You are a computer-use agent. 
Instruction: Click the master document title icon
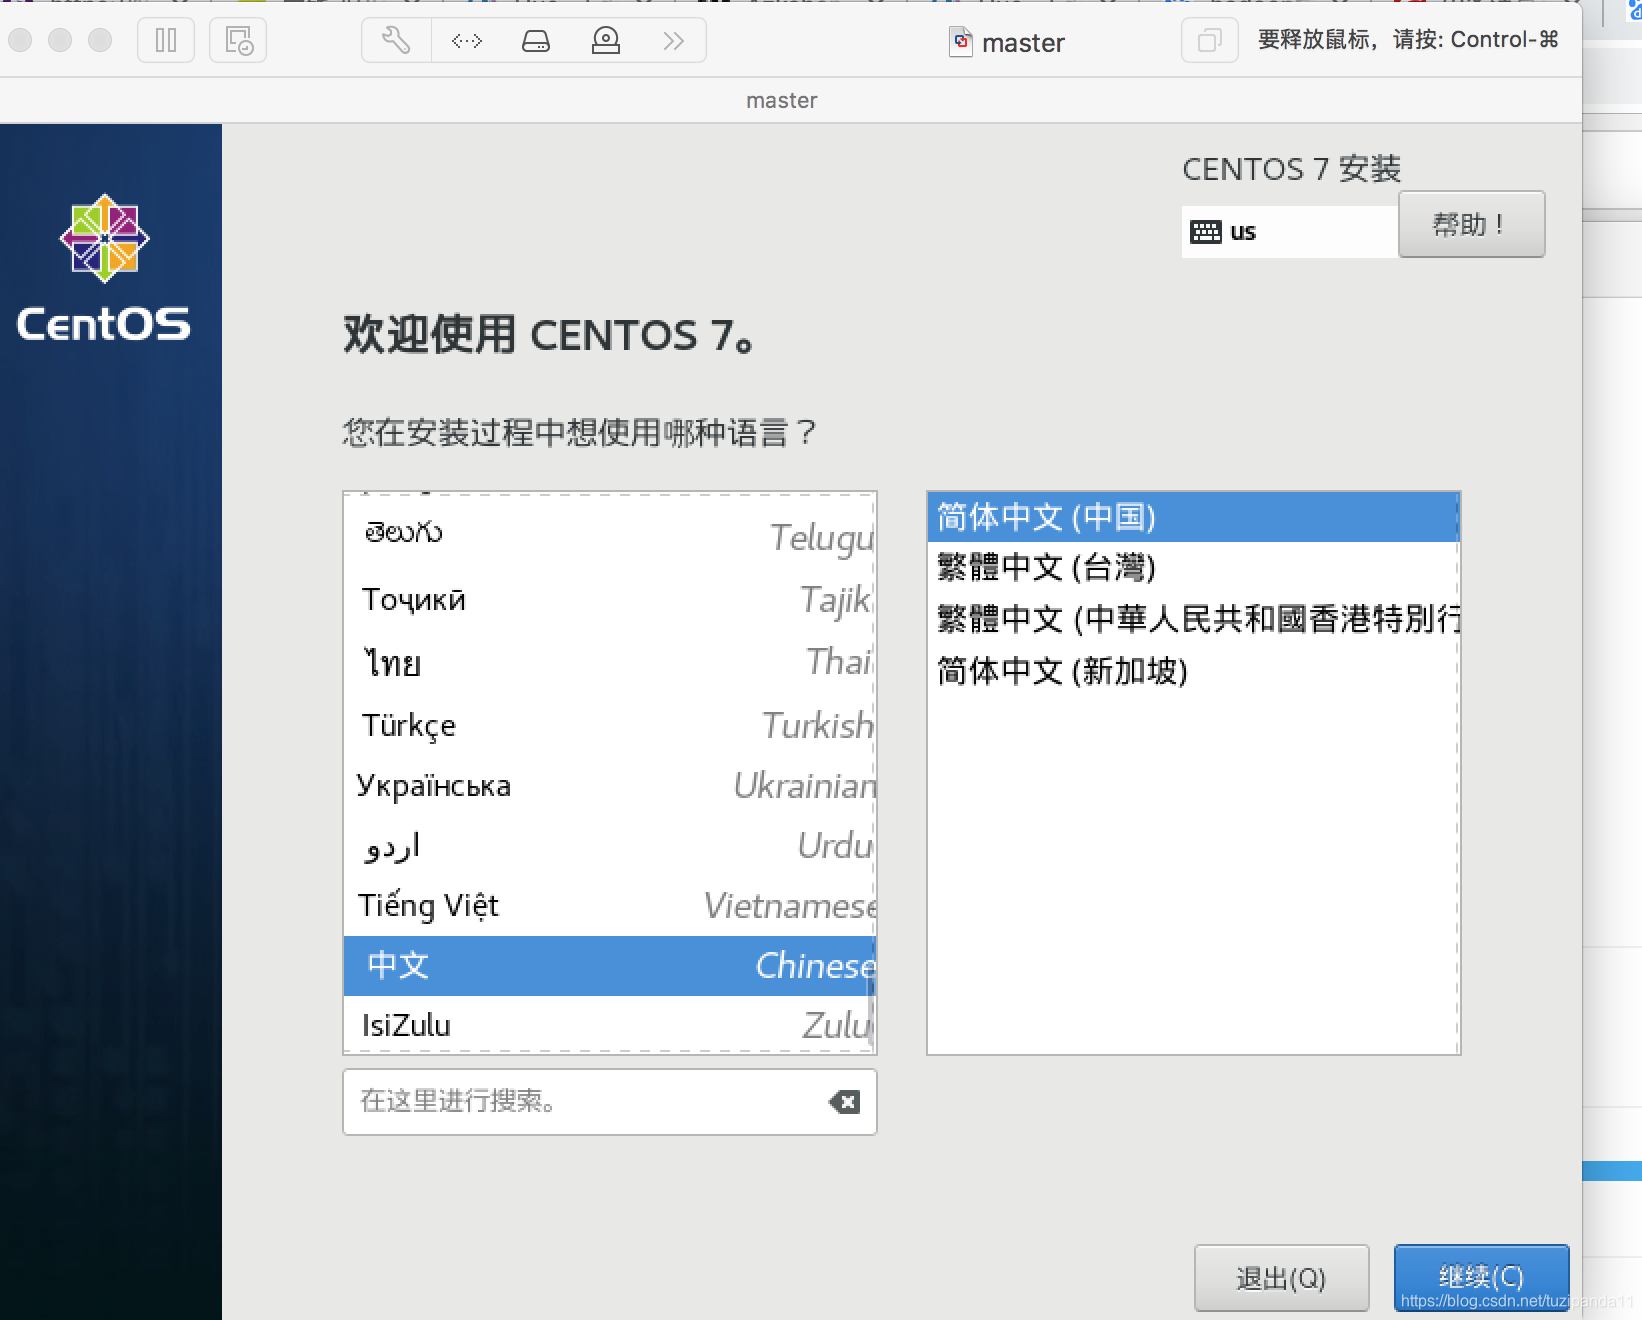(961, 42)
